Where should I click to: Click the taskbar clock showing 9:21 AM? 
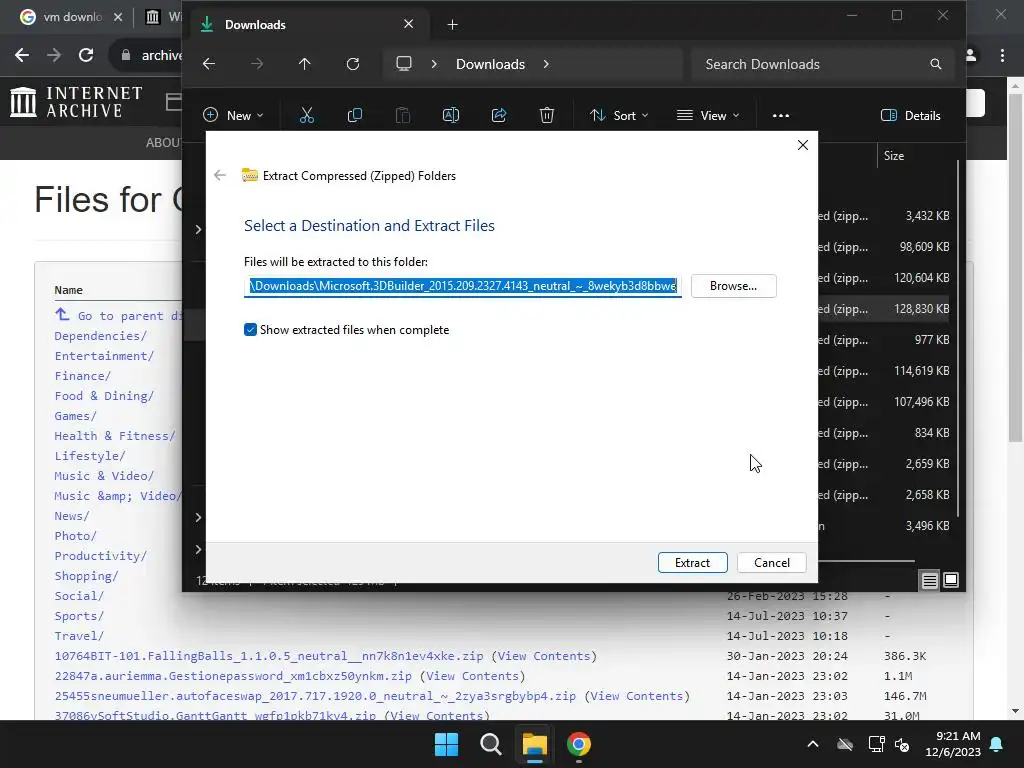953,744
